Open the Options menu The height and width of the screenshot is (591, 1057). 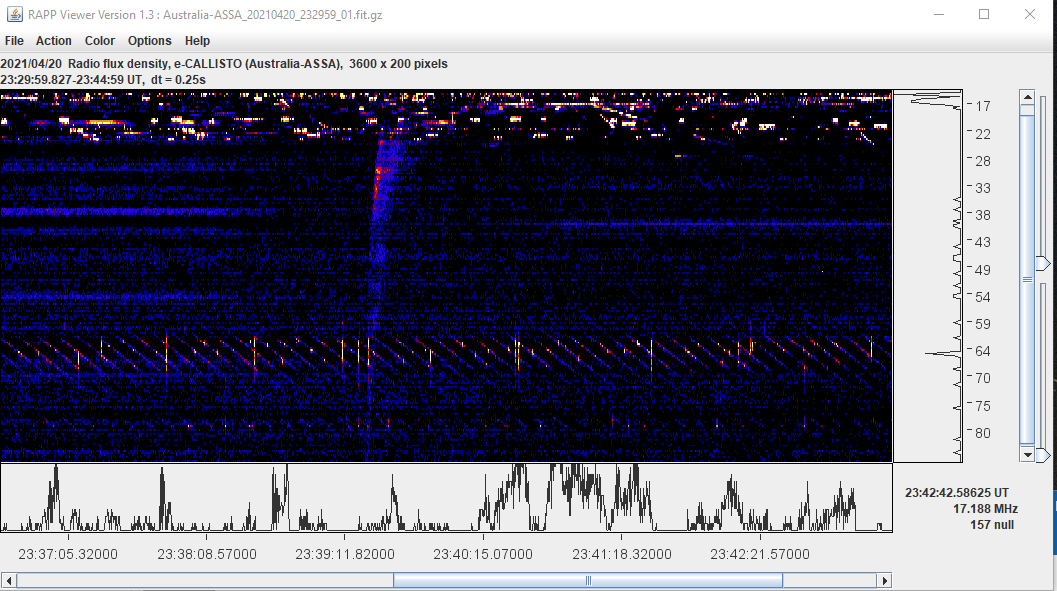[149, 41]
